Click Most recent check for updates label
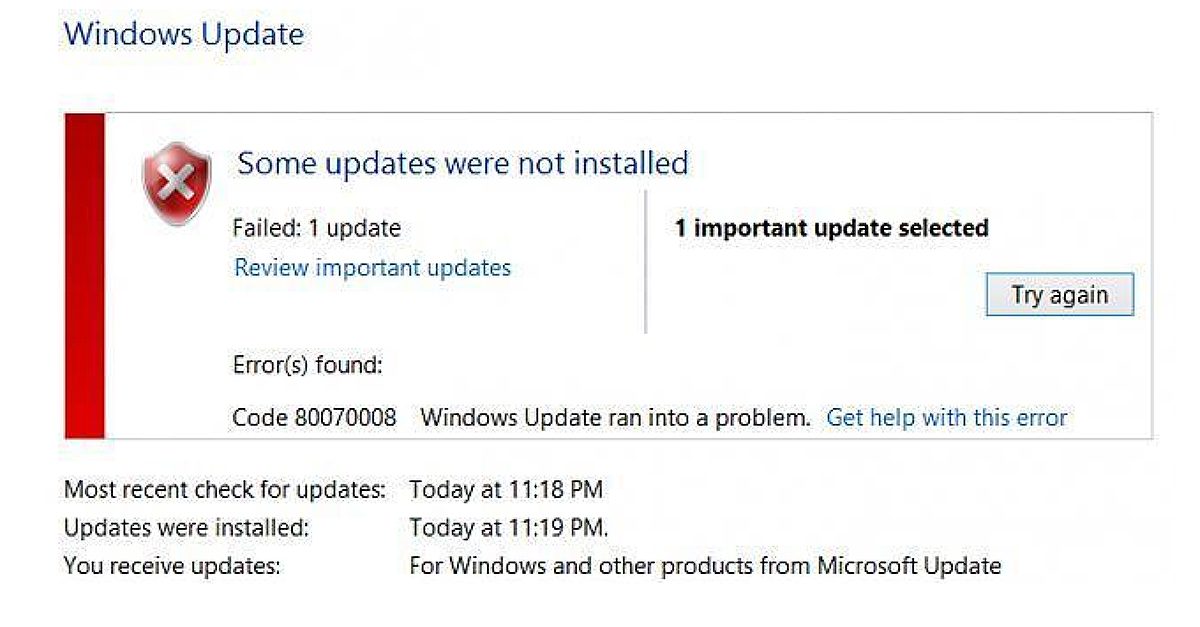The height and width of the screenshot is (627, 1200). [x=224, y=490]
